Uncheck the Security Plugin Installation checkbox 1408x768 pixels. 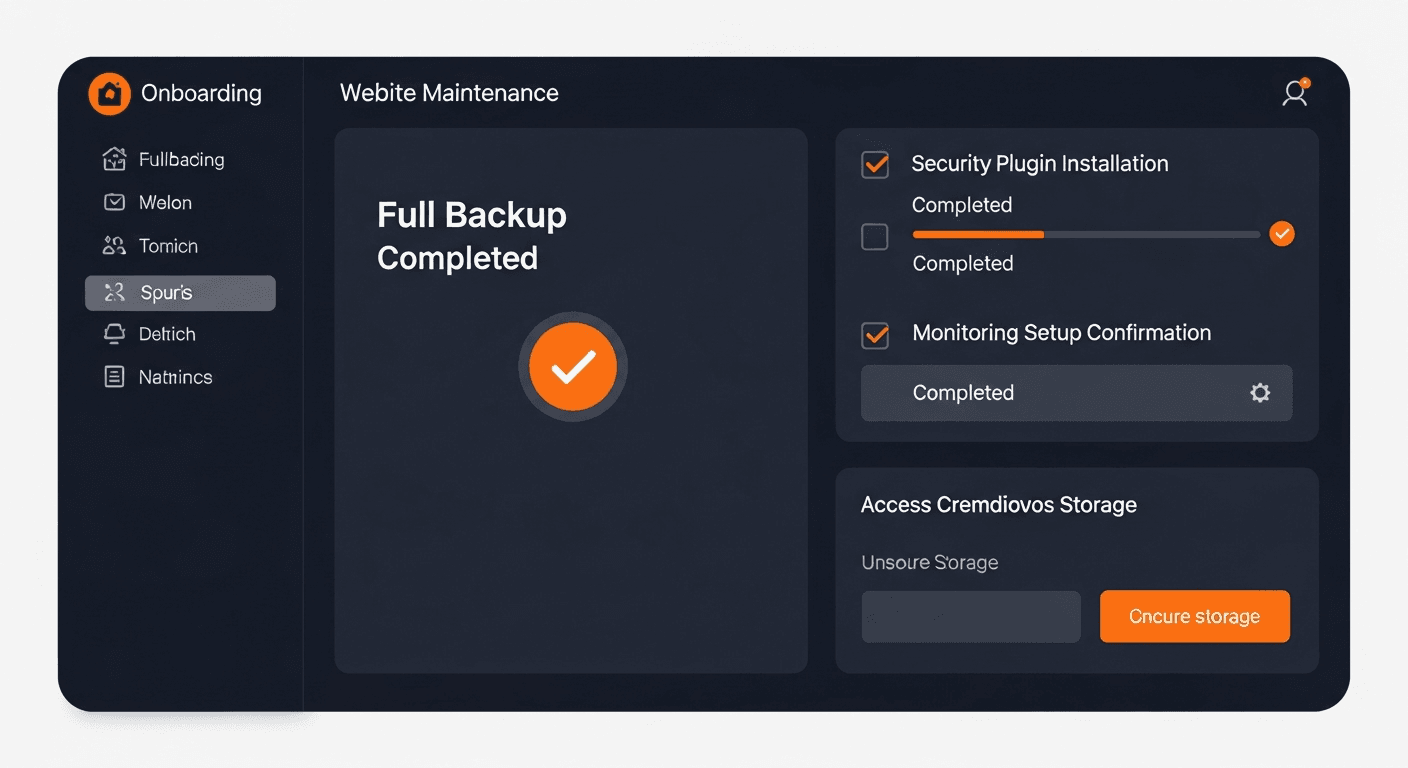874,164
